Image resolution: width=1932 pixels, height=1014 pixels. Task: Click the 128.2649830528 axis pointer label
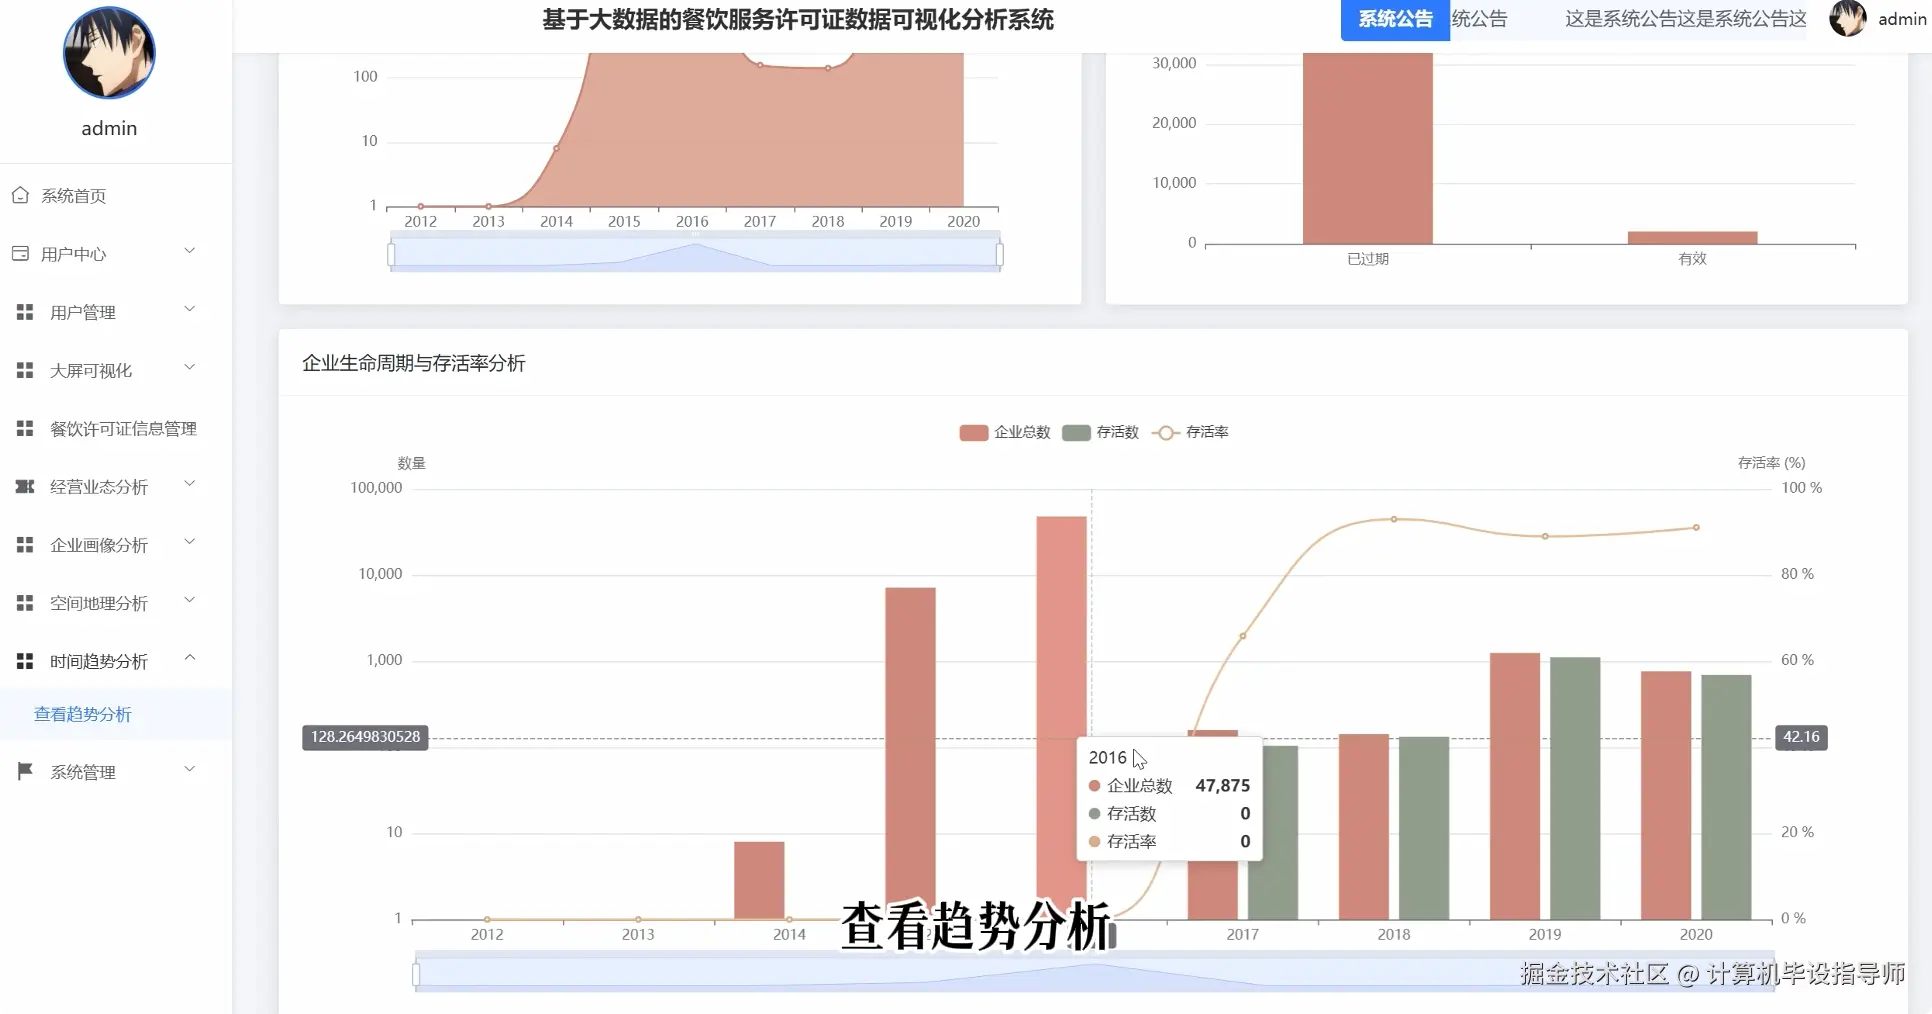pyautogui.click(x=365, y=737)
